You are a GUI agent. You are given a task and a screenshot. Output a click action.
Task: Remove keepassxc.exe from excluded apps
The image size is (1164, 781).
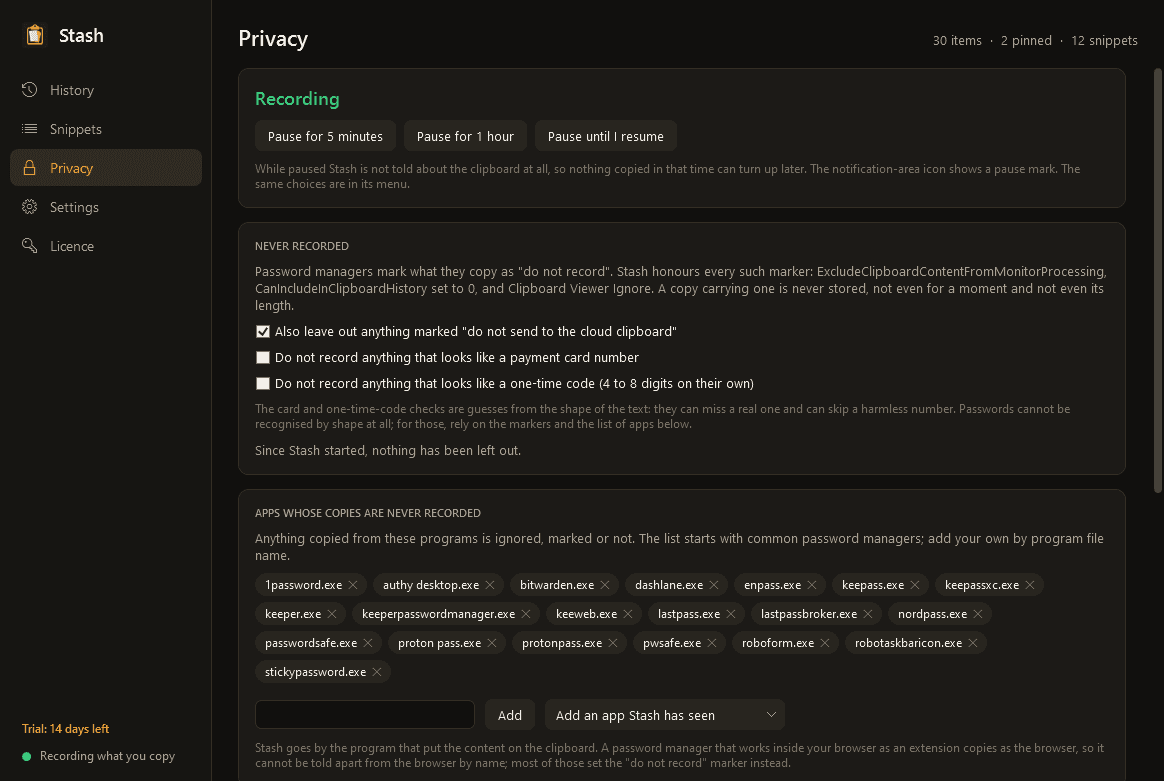pos(1030,585)
